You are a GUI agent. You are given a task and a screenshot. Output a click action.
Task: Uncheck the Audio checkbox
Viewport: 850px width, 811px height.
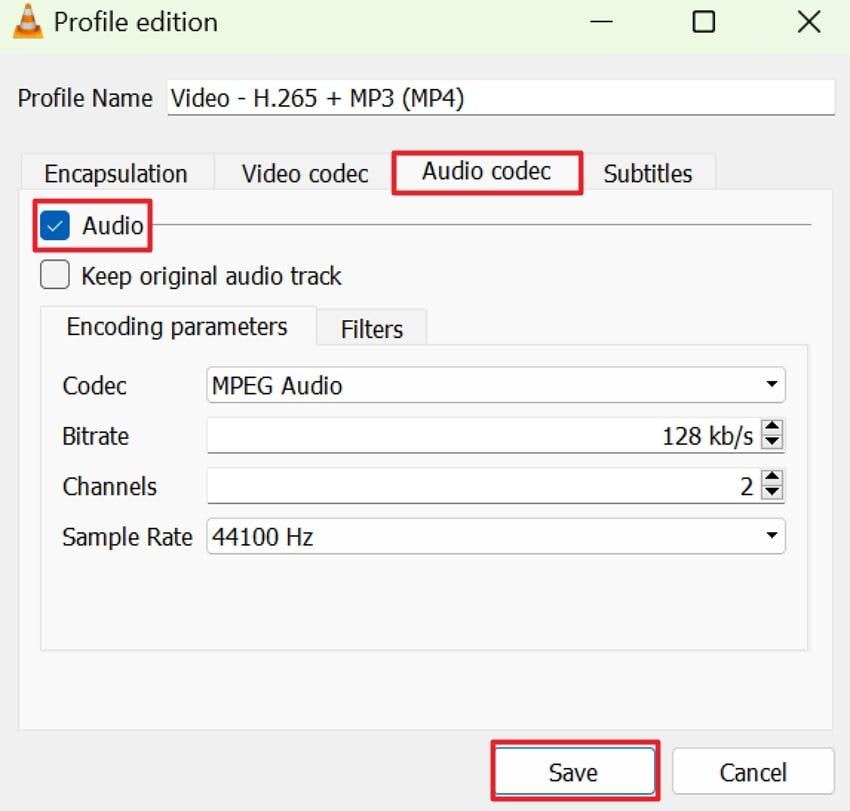pyautogui.click(x=55, y=225)
